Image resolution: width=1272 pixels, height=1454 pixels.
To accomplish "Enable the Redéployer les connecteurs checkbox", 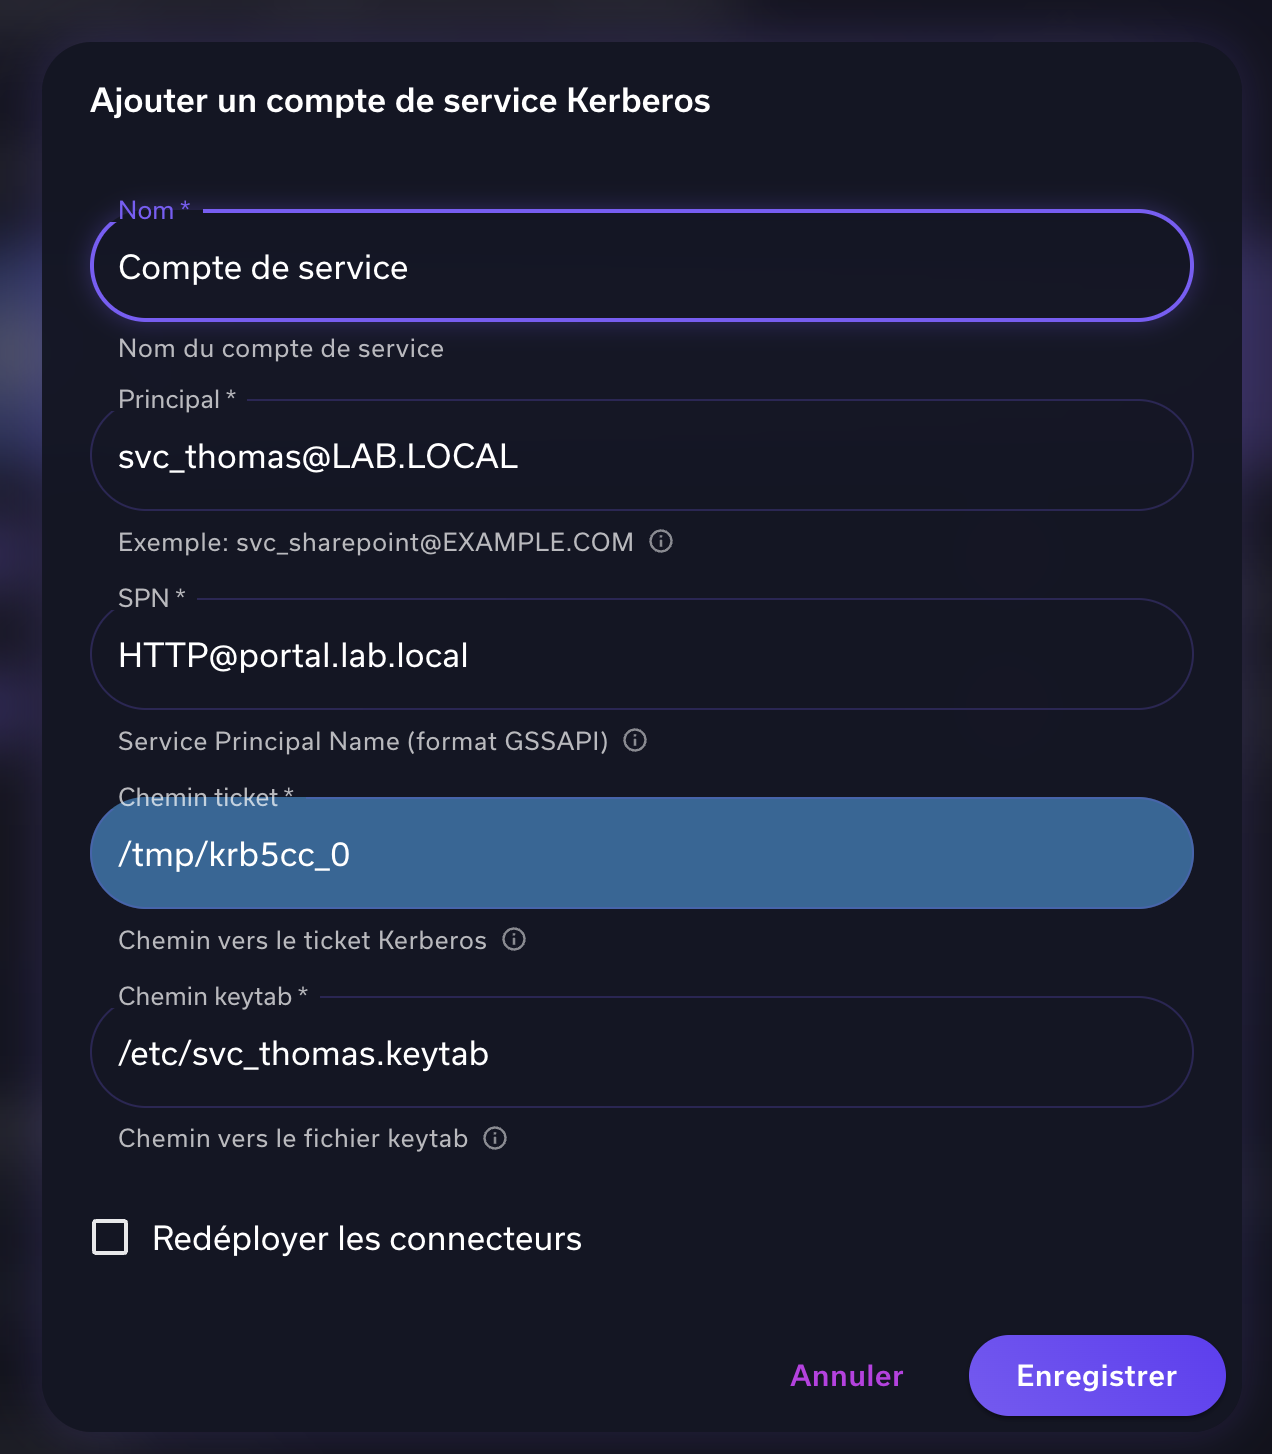I will pos(110,1237).
